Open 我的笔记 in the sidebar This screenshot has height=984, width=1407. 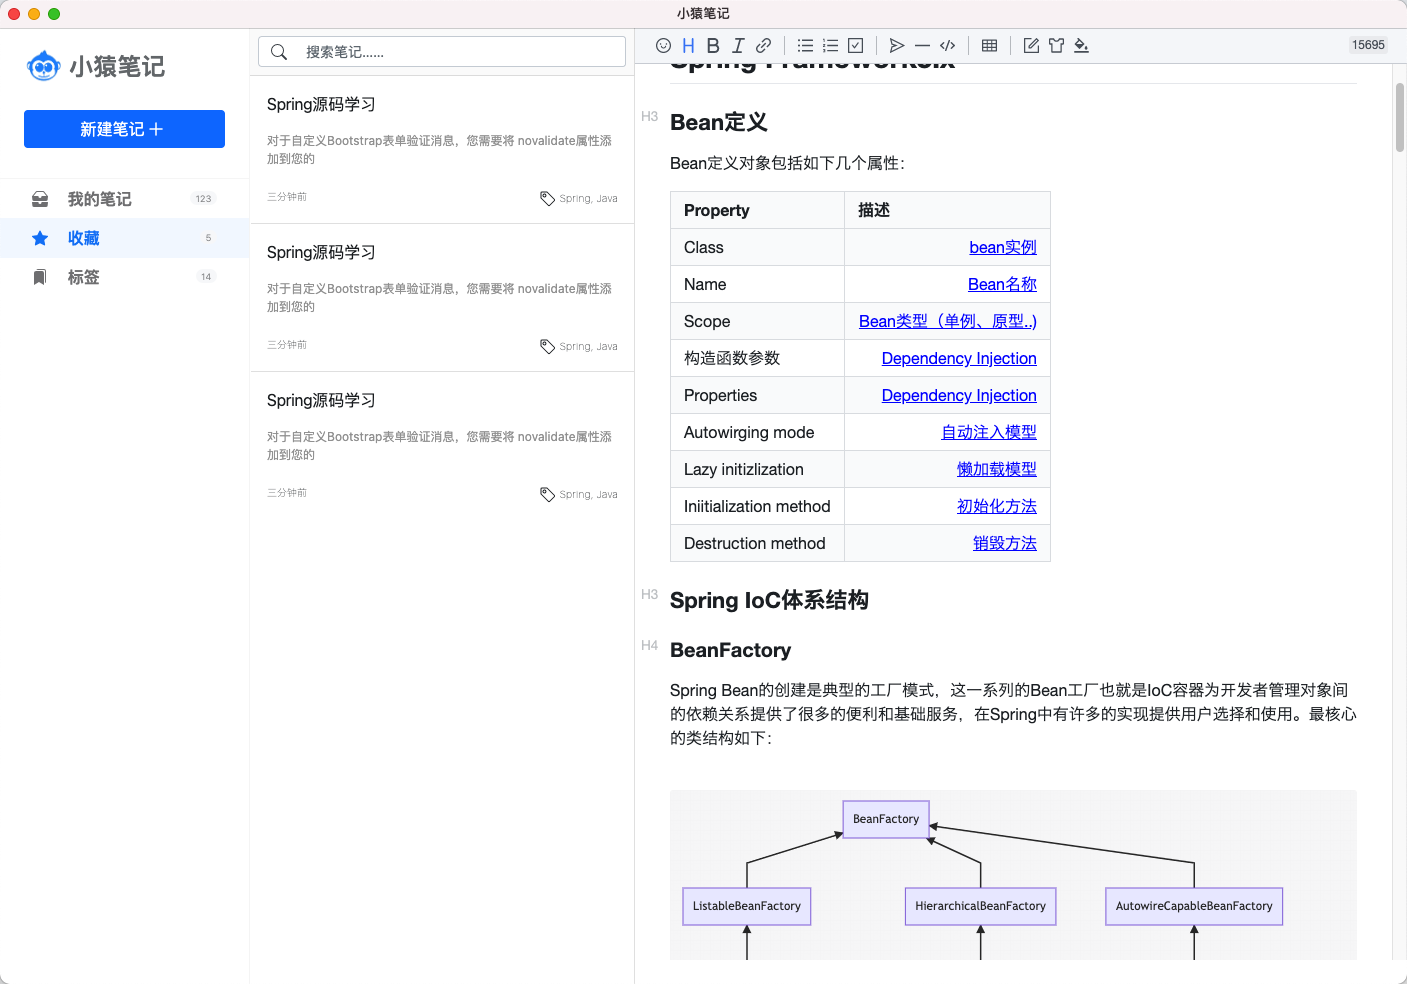124,199
